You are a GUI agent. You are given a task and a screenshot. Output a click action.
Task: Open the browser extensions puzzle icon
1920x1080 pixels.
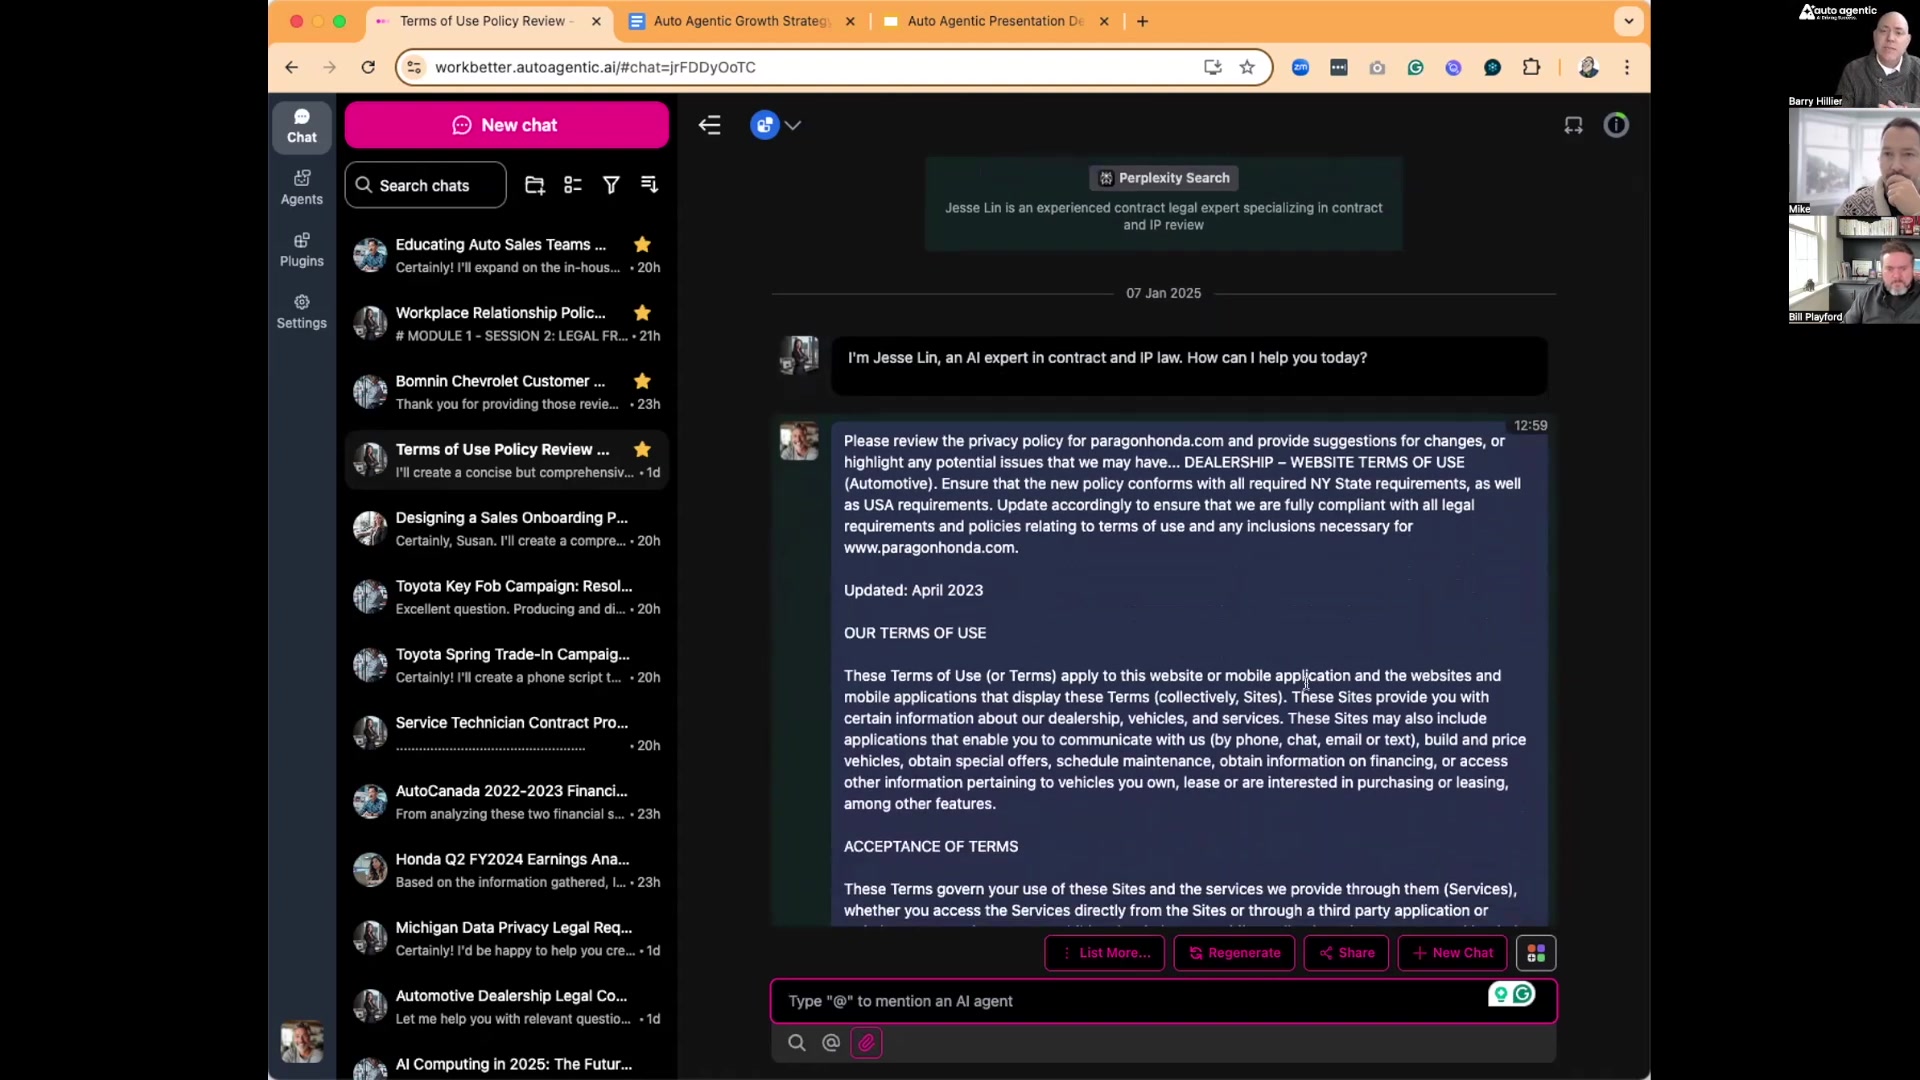1531,67
